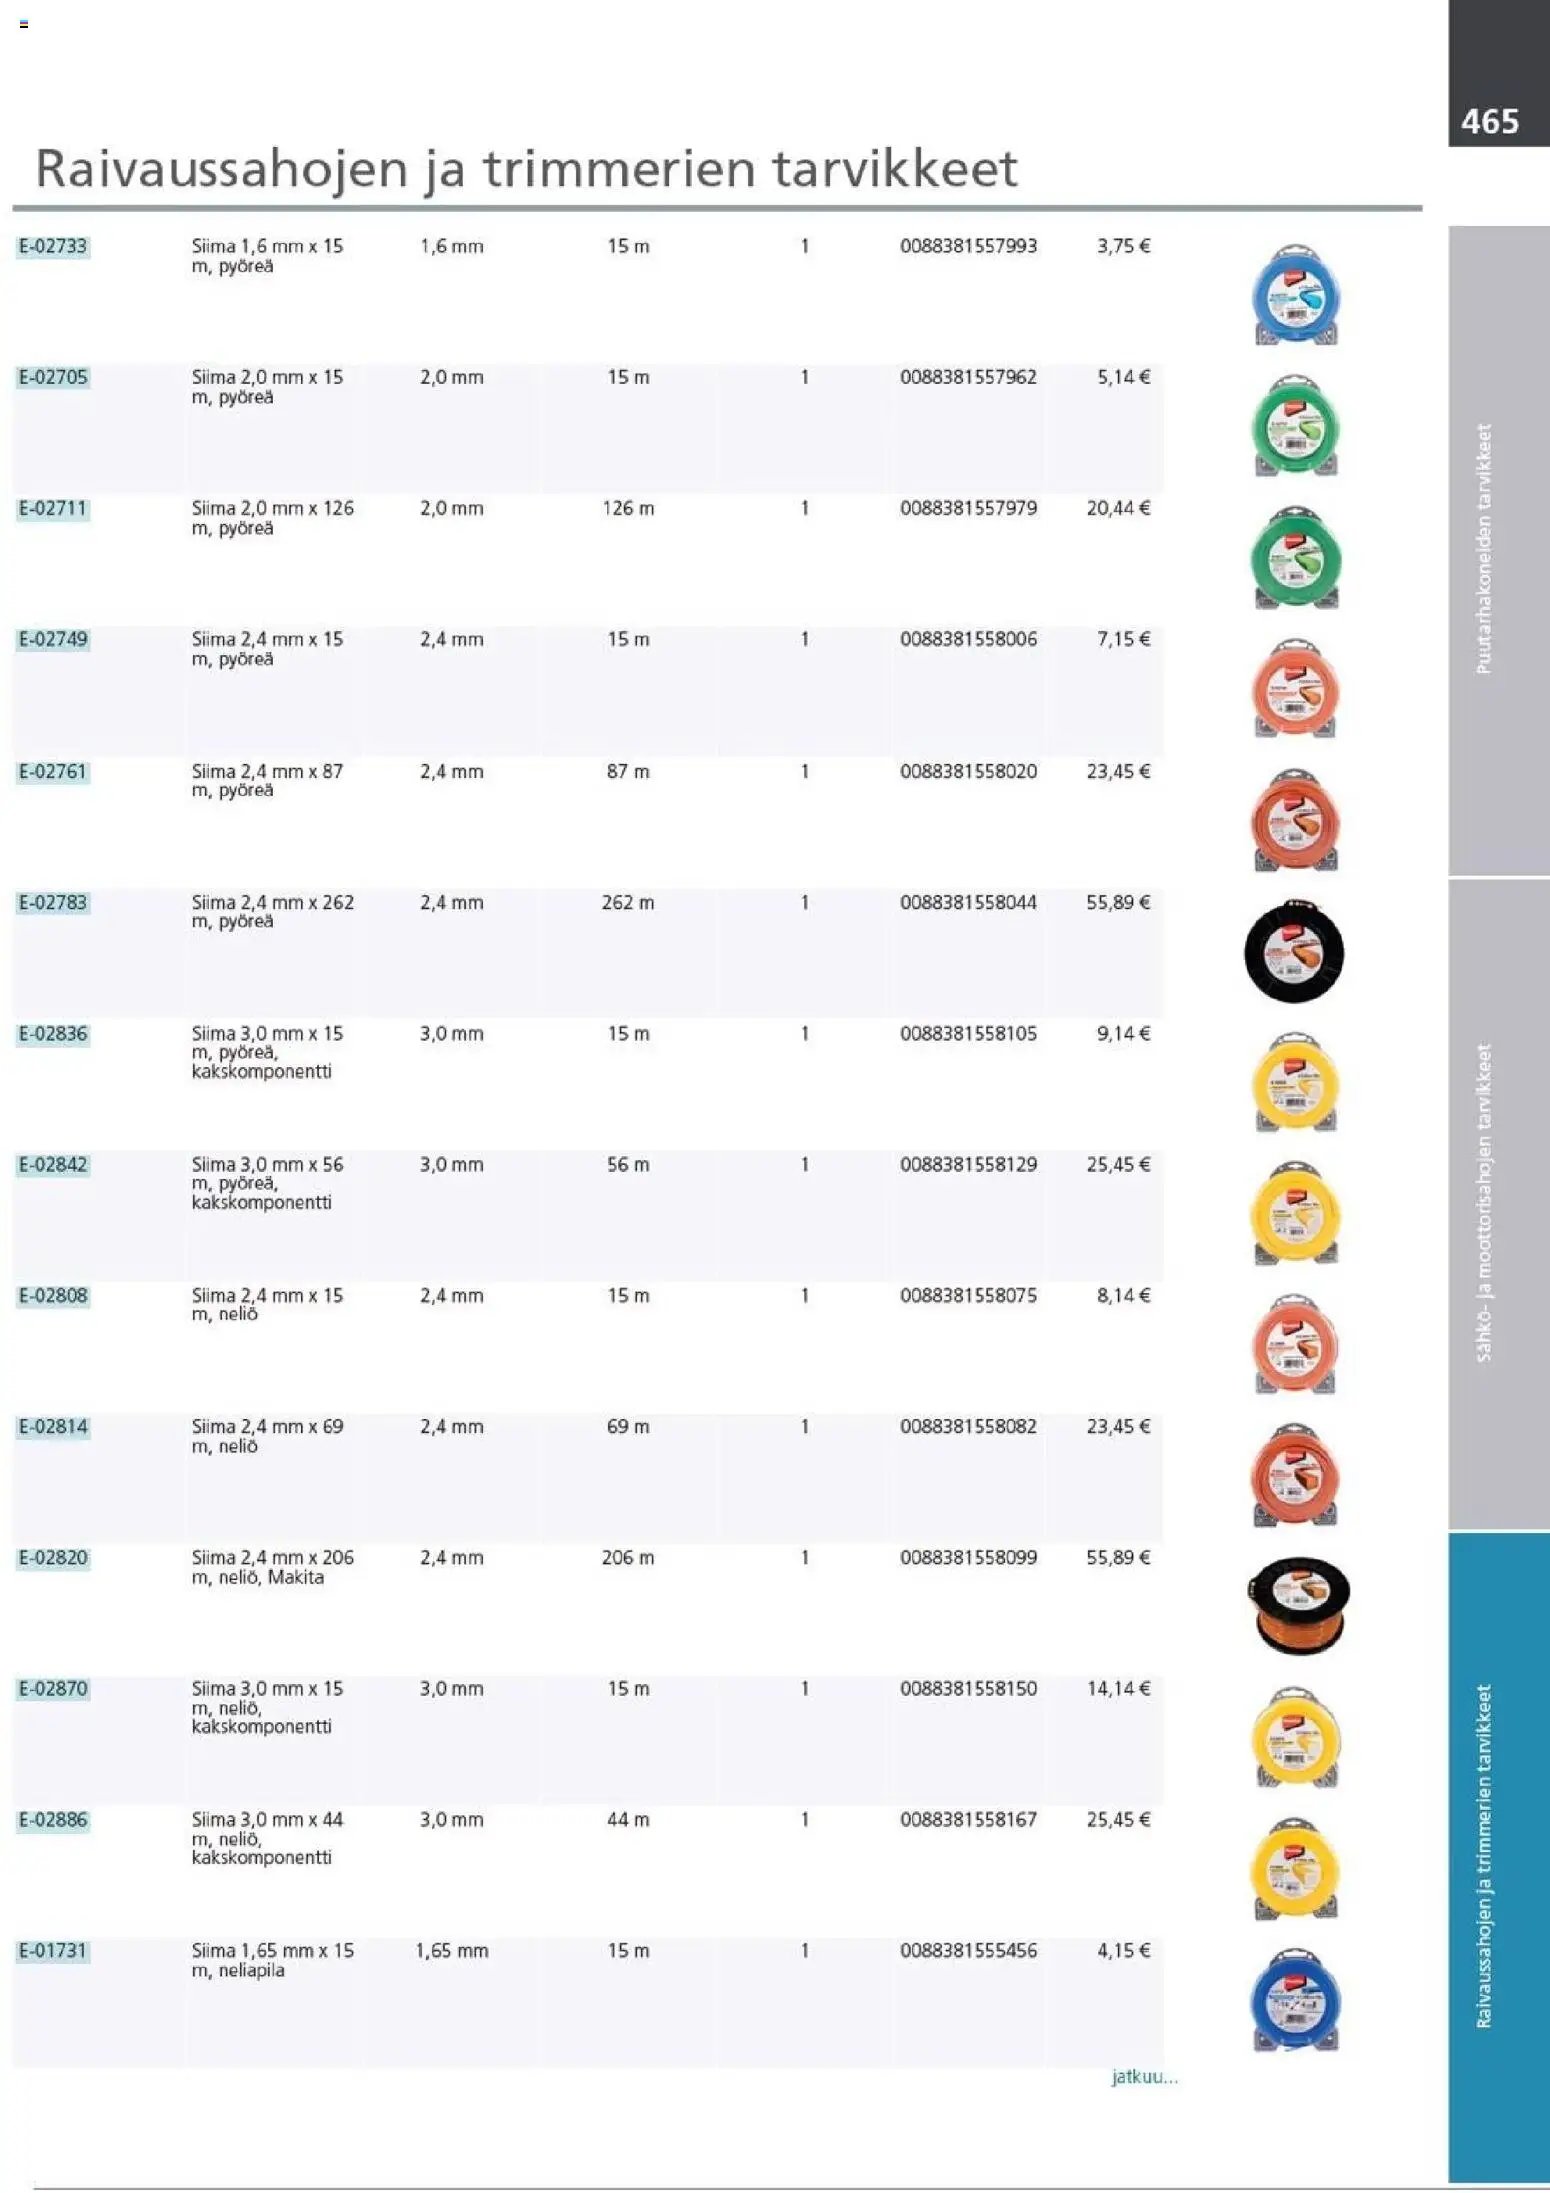Click the EAN code 0088381558020
The image size is (1550, 2193).
pyautogui.click(x=968, y=771)
